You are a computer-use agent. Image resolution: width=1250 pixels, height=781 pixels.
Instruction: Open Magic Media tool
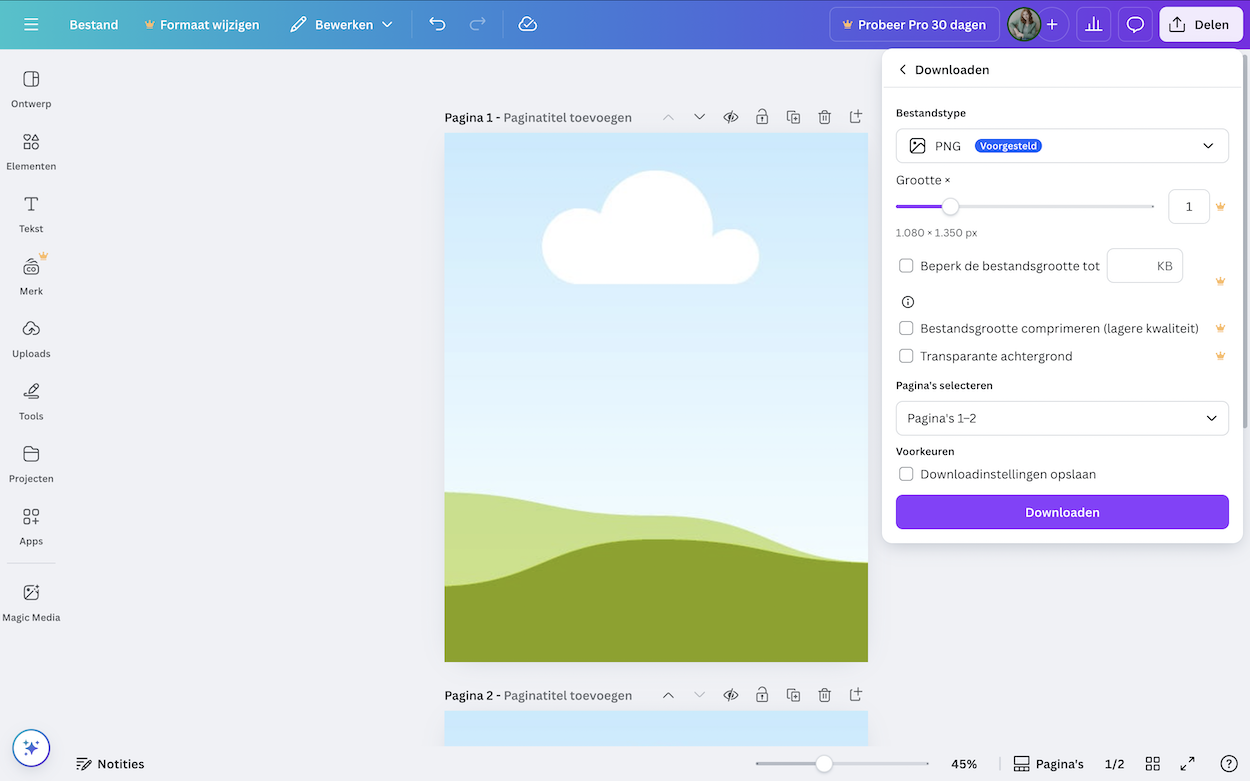[31, 602]
